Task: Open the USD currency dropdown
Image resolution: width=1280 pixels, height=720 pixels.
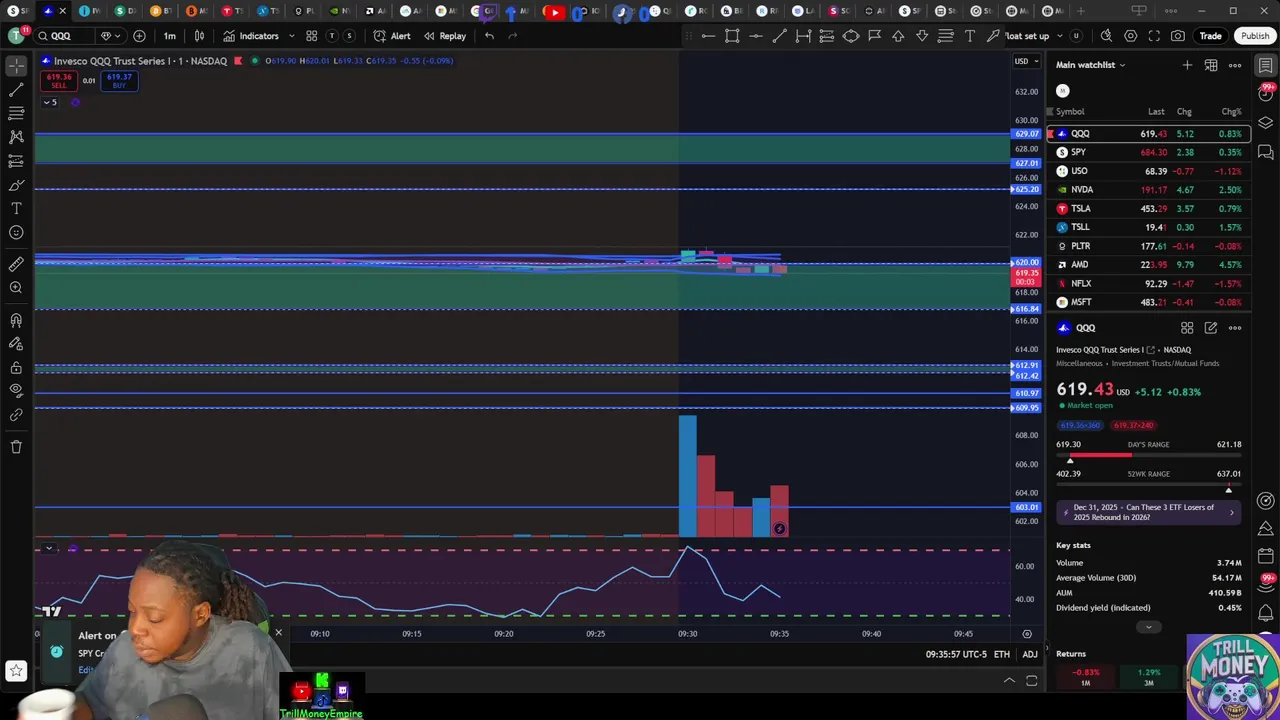Action: [1025, 61]
